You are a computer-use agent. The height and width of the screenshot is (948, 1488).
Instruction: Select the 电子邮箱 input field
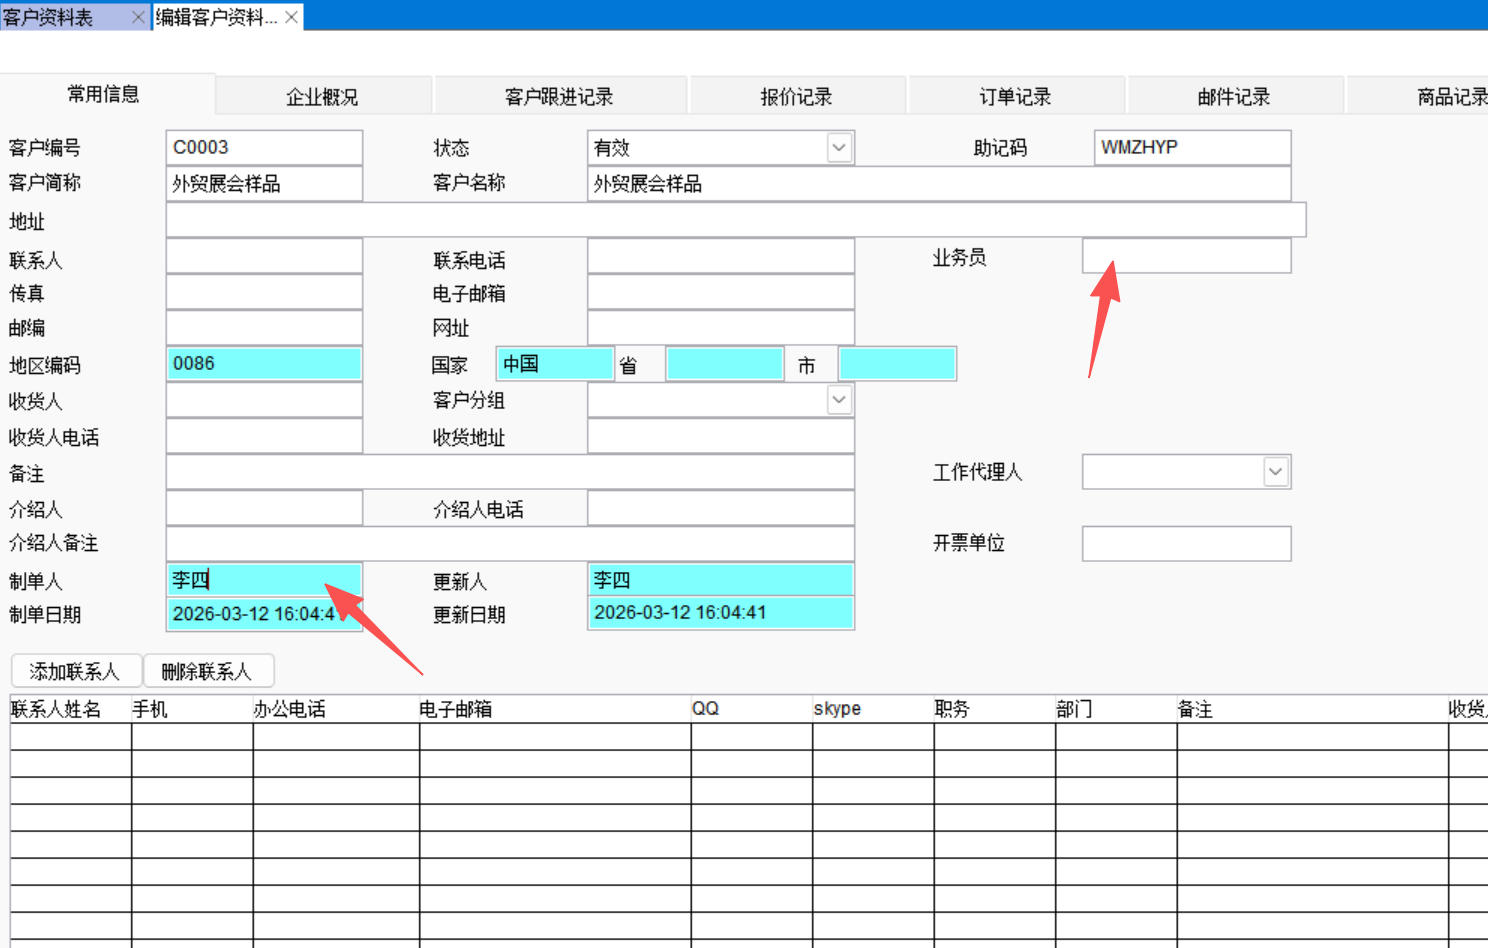click(720, 293)
